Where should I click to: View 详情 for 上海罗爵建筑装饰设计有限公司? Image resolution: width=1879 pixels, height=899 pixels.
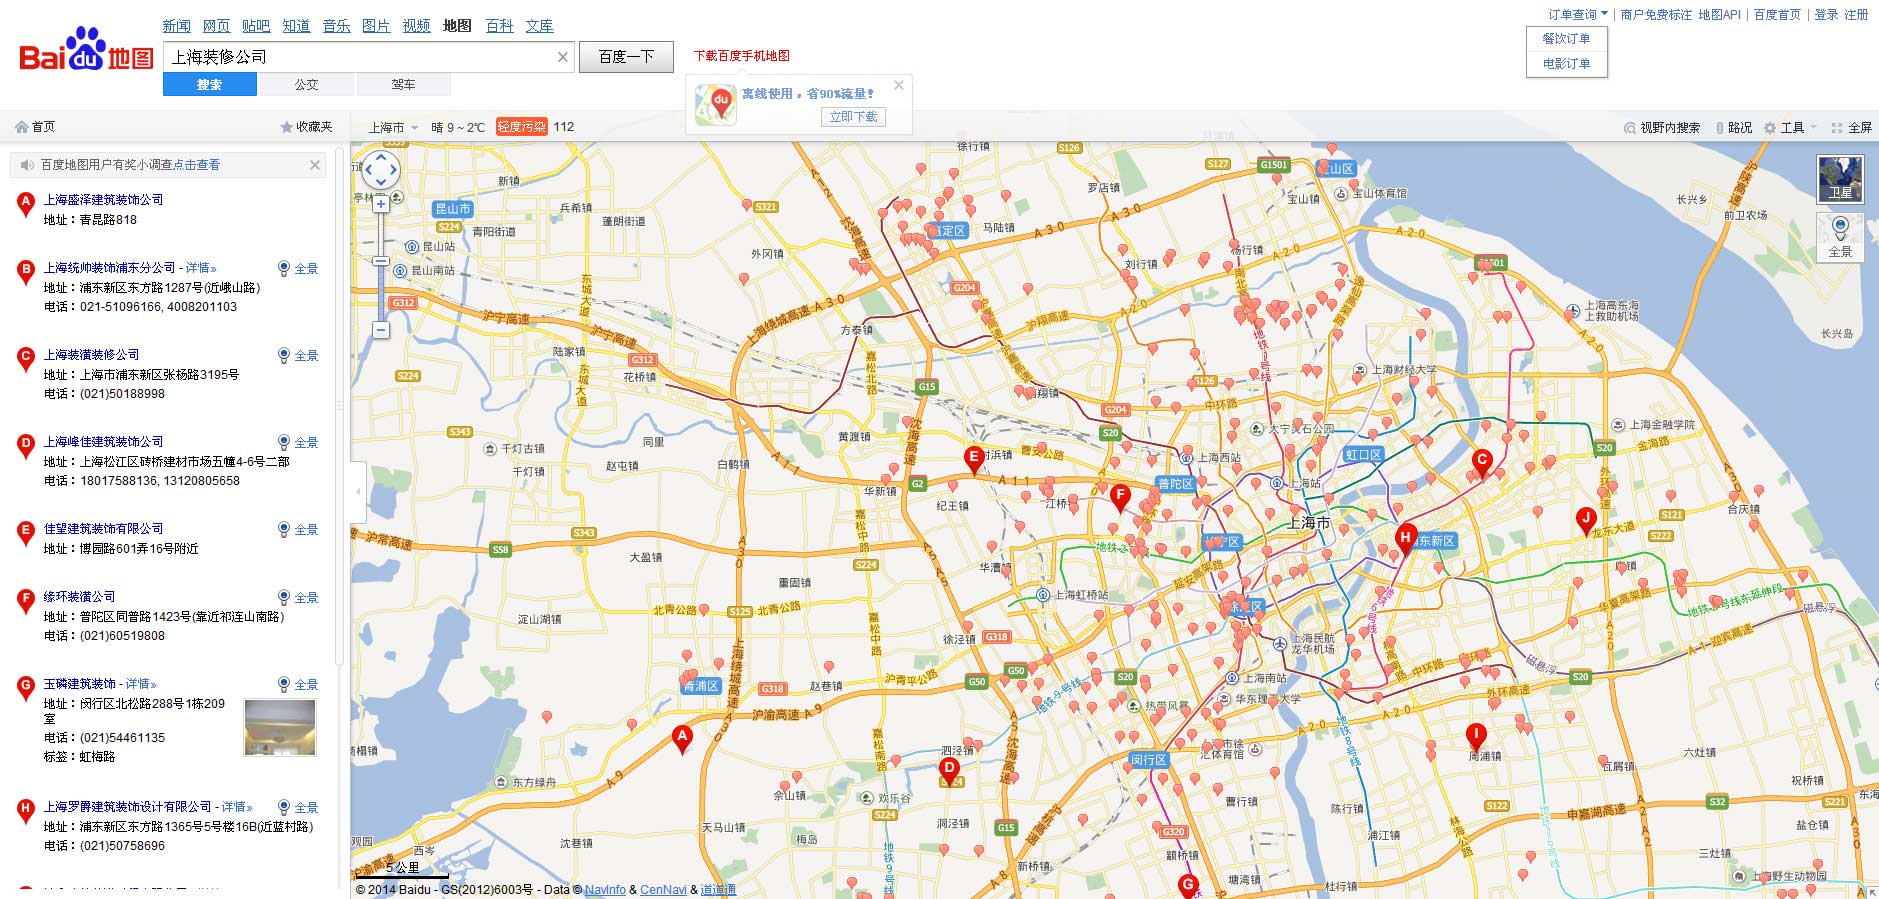[x=237, y=807]
